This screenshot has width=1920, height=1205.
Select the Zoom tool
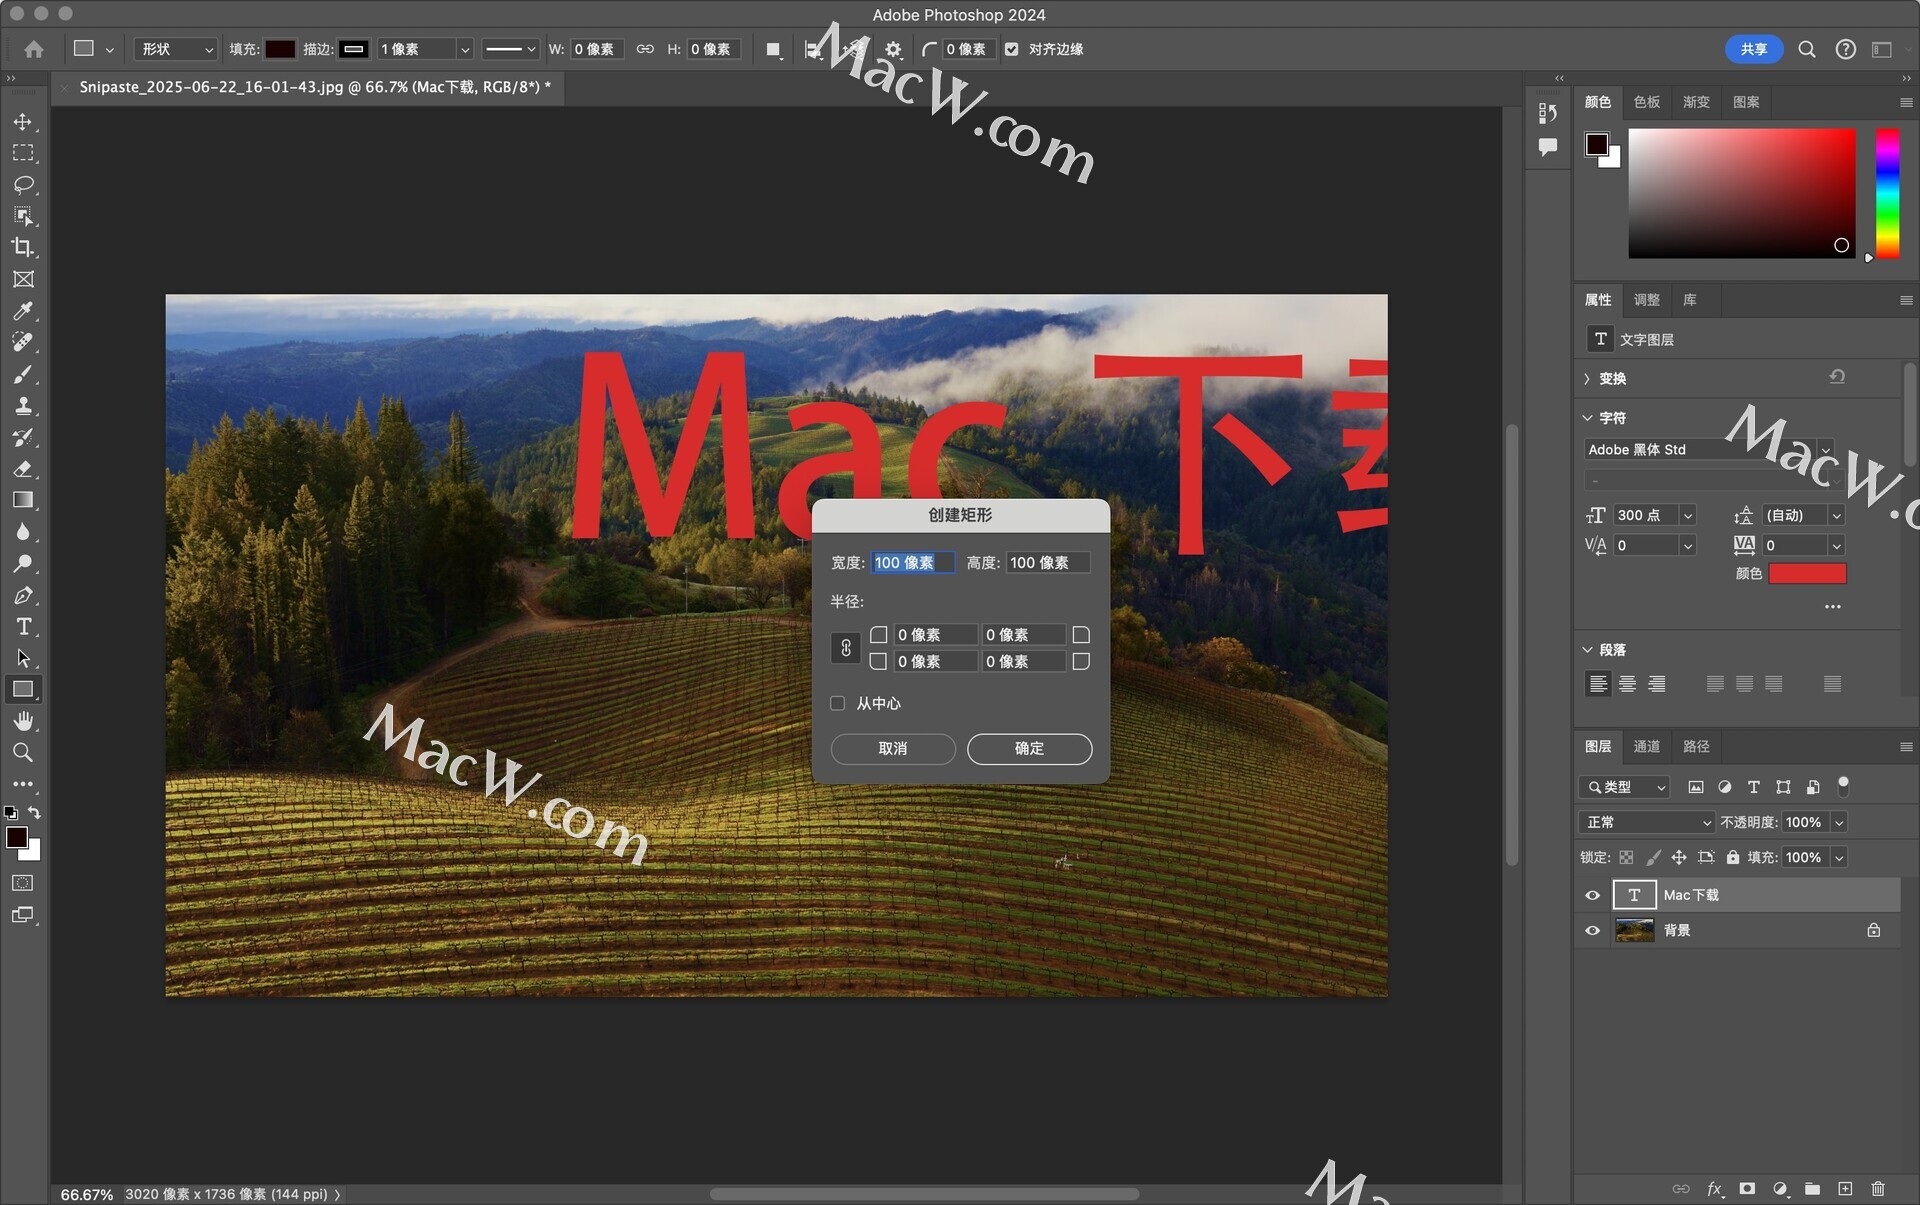point(23,752)
